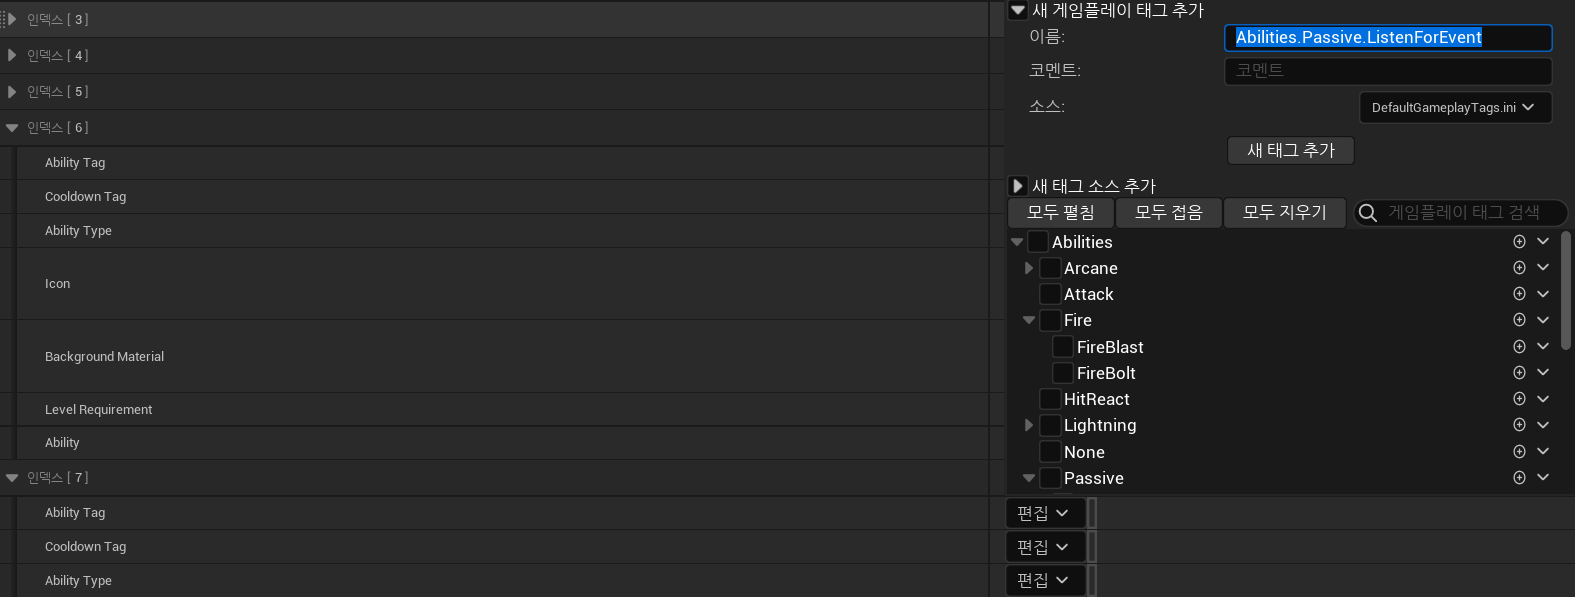Click 모두 접음 to collapse all tags
The height and width of the screenshot is (597, 1575).
click(1168, 213)
